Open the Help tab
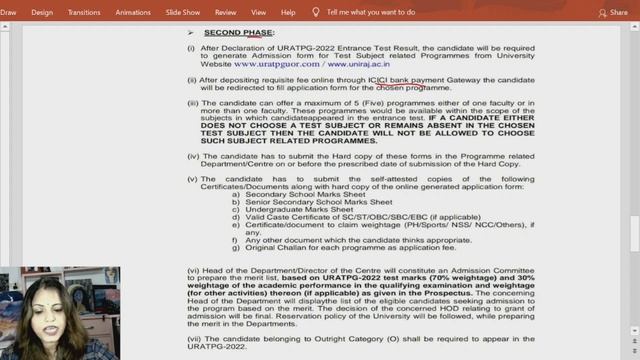The height and width of the screenshot is (360, 640). click(x=288, y=12)
